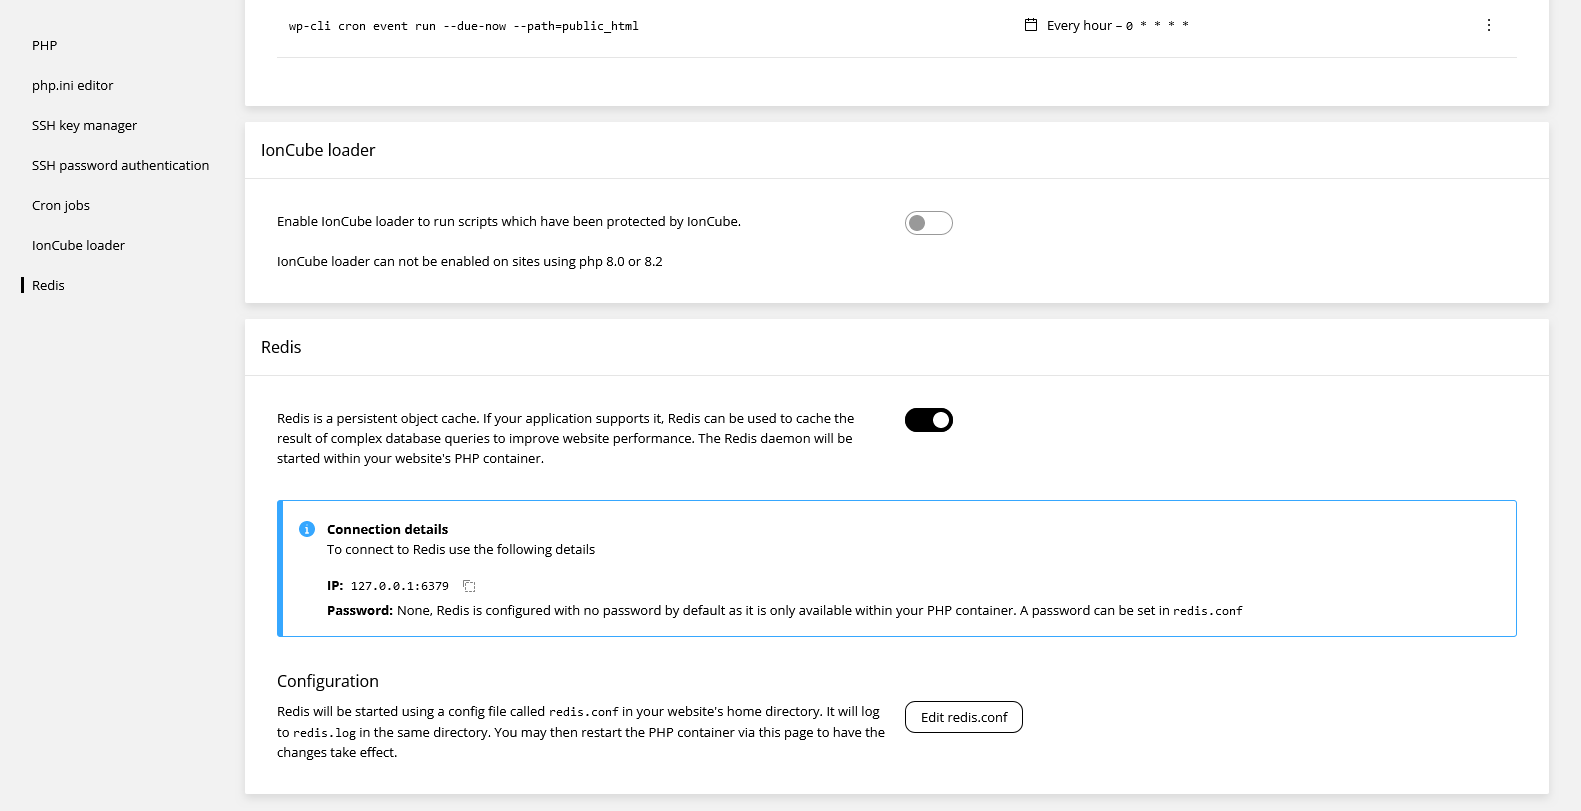Enable the IonCube loader toggle switch
The height and width of the screenshot is (811, 1581).
coord(928,223)
